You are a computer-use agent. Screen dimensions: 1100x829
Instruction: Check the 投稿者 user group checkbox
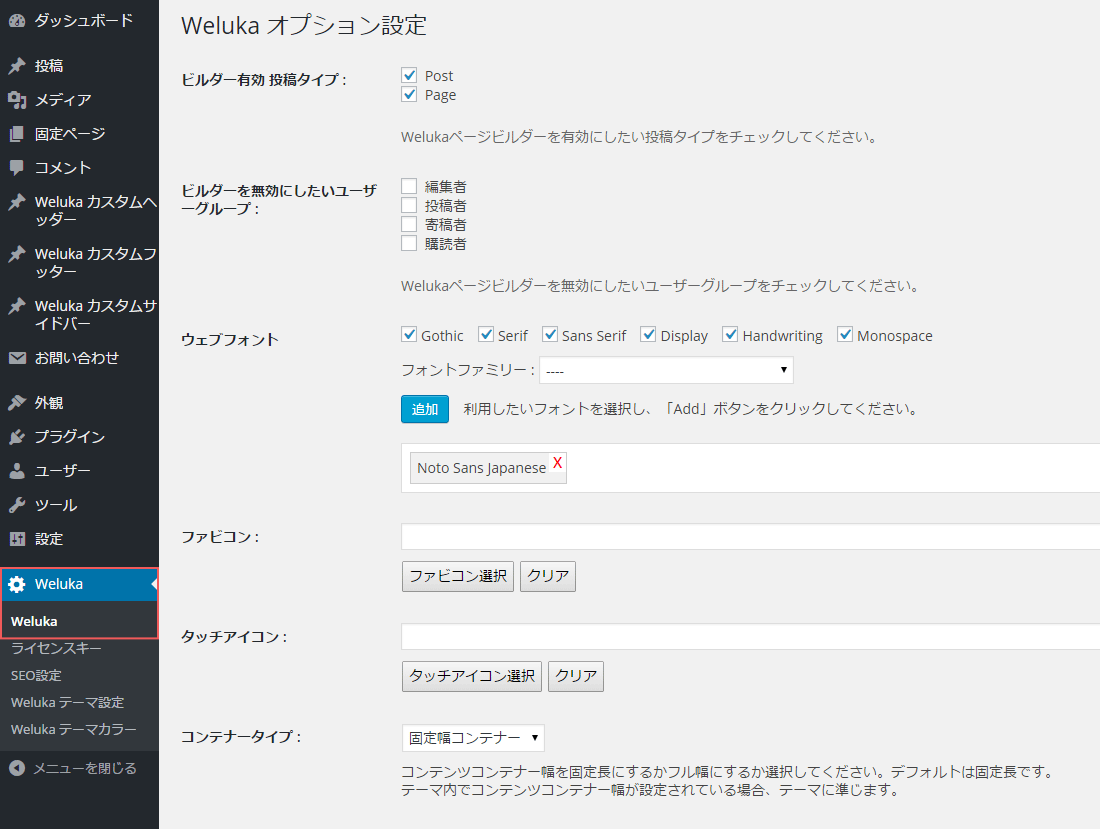[x=409, y=205]
